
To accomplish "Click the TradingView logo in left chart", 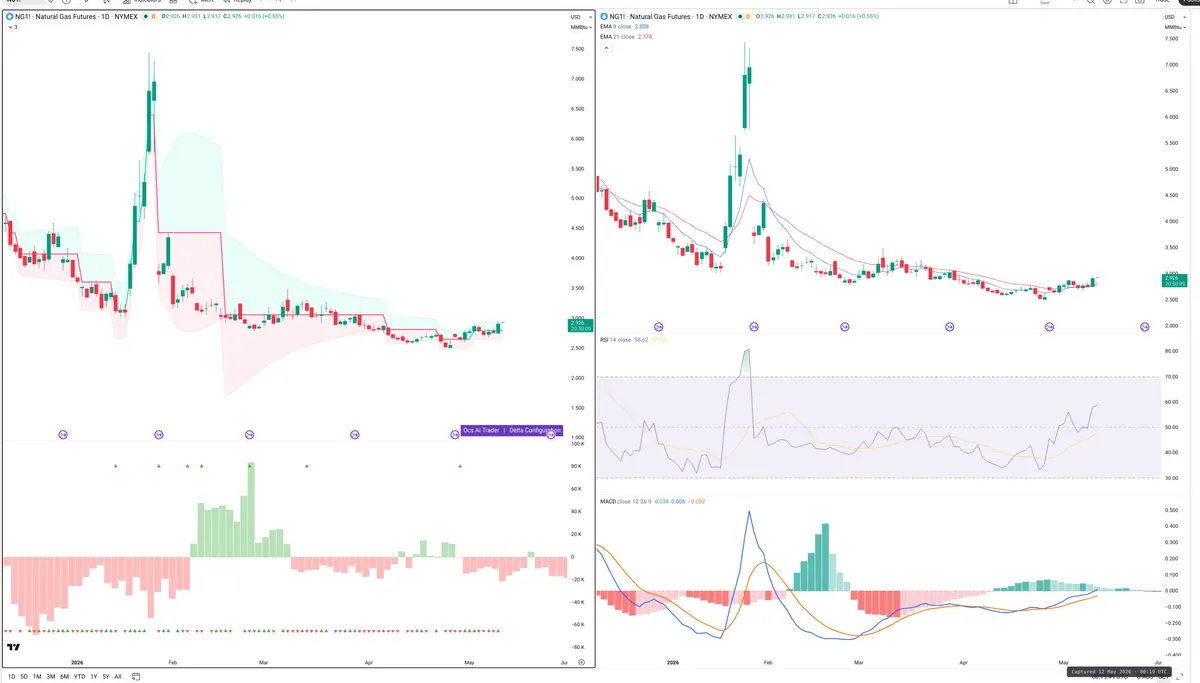I will tap(13, 647).
